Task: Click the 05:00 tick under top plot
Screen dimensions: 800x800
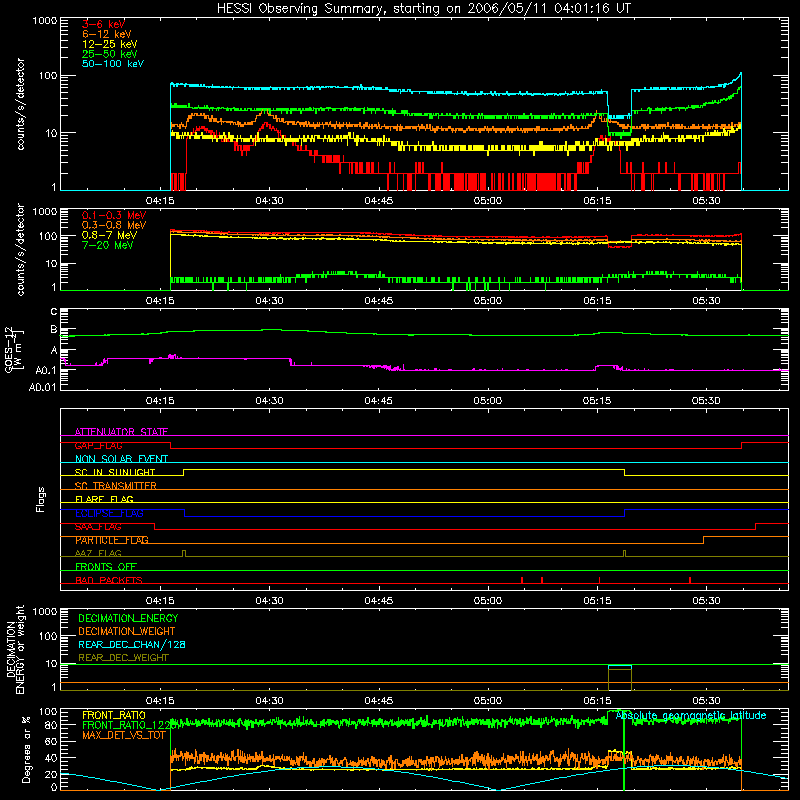Action: [x=488, y=201]
